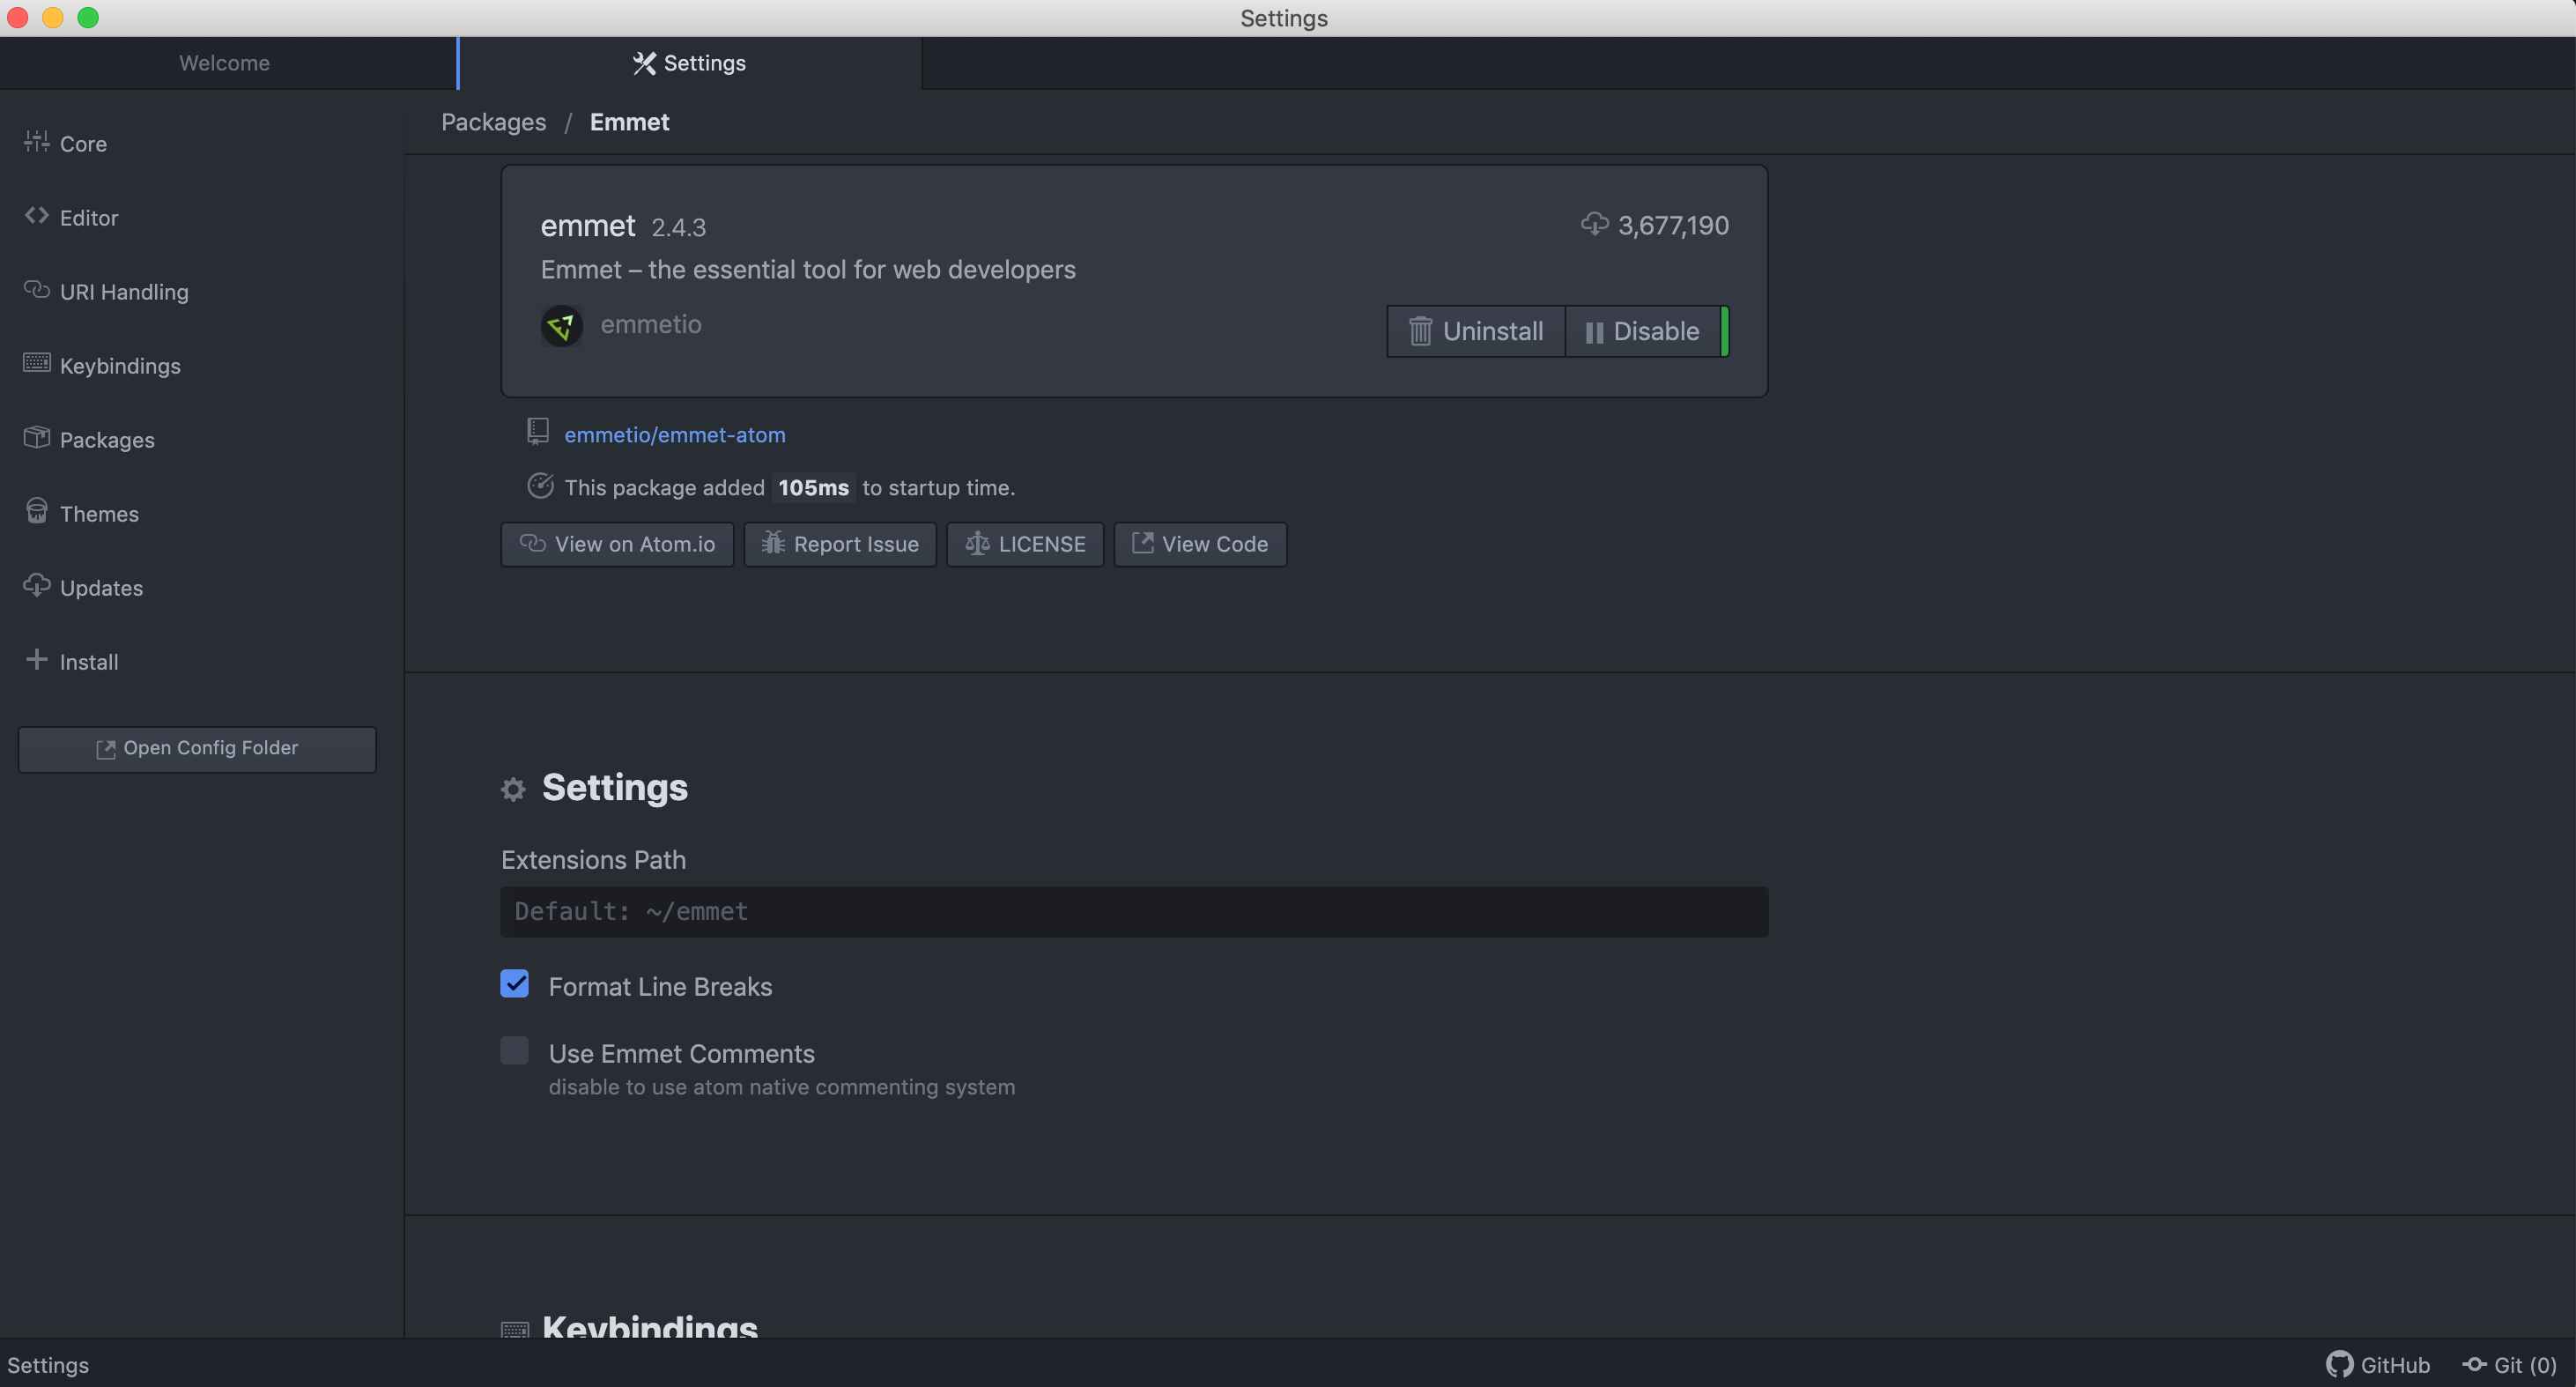
Task: Click Open Config Folder button
Action: click(x=197, y=749)
